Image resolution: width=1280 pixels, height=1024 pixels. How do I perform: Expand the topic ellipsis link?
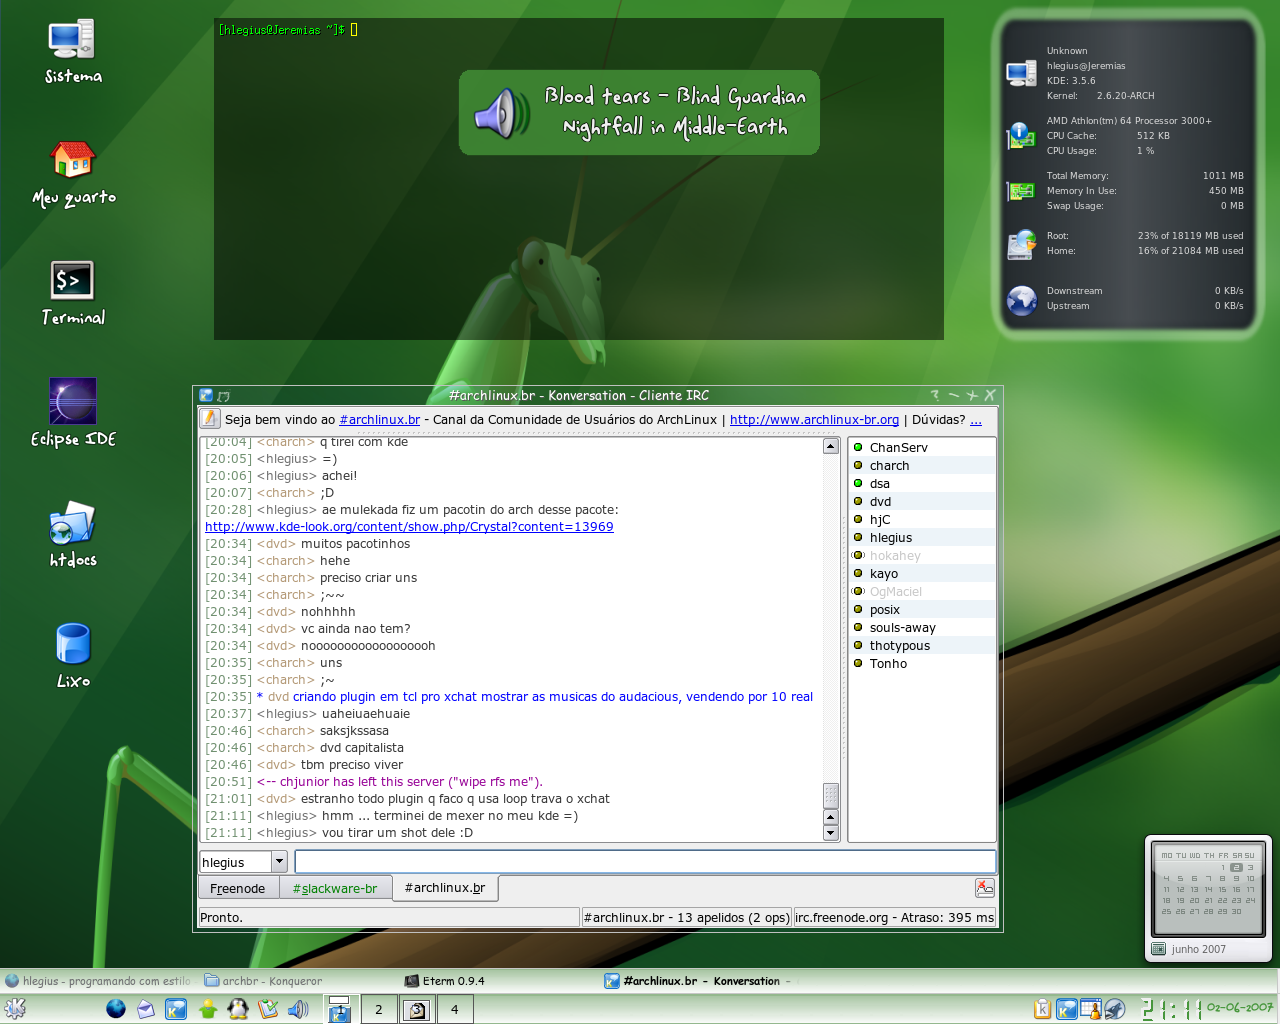coord(976,420)
